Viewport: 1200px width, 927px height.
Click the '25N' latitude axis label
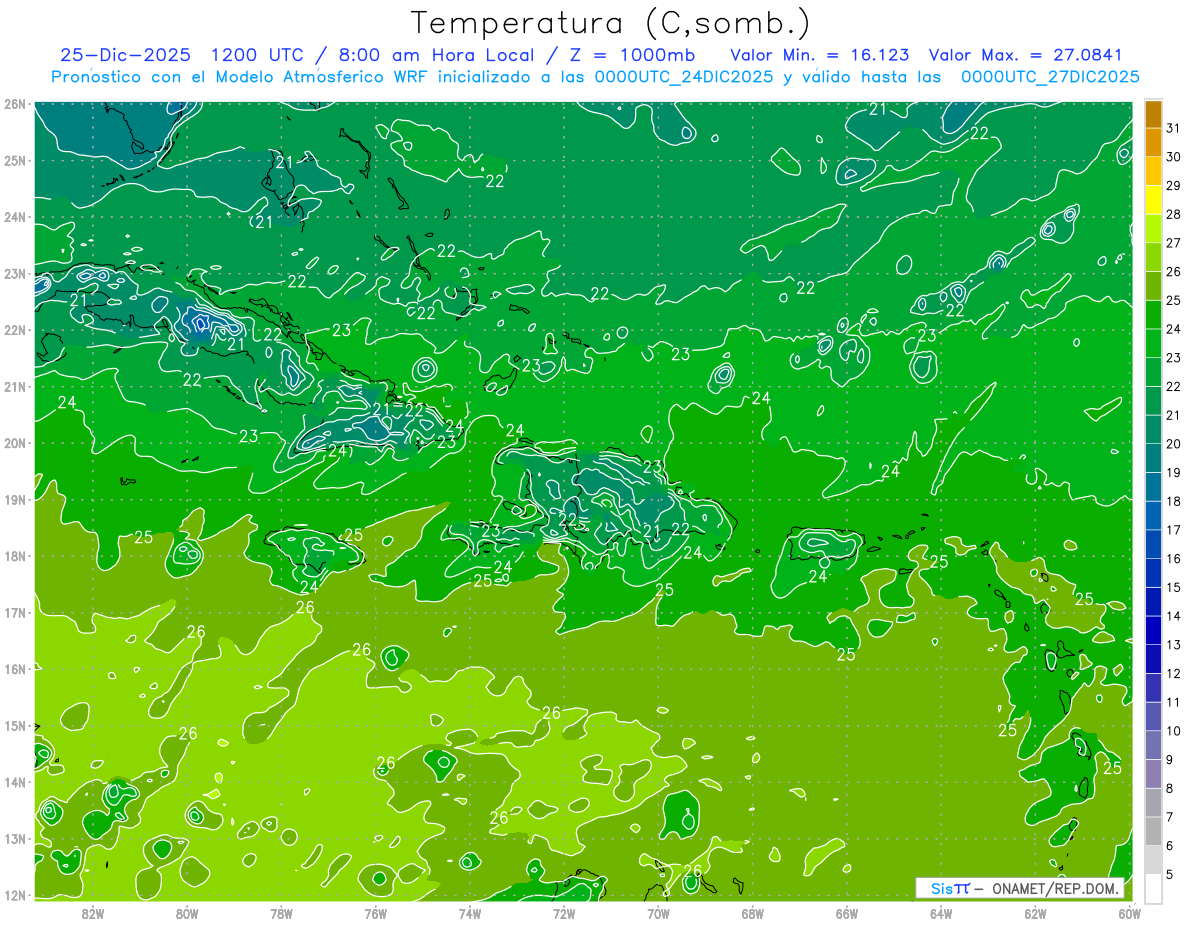pos(14,160)
